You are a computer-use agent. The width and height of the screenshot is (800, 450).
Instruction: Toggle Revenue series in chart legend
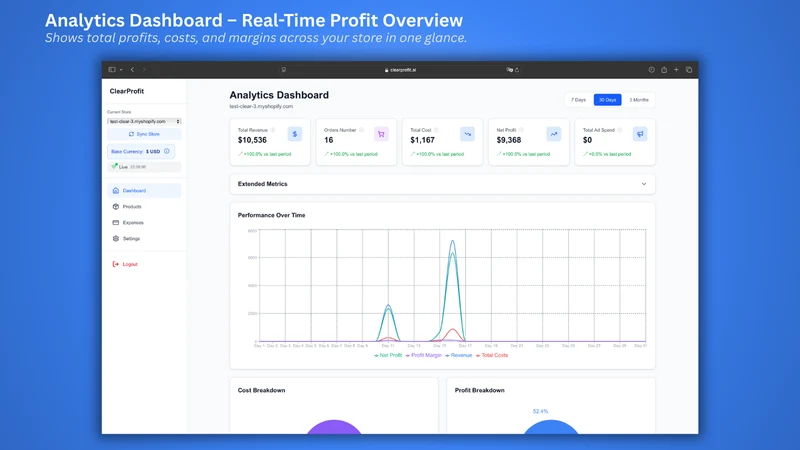point(459,355)
